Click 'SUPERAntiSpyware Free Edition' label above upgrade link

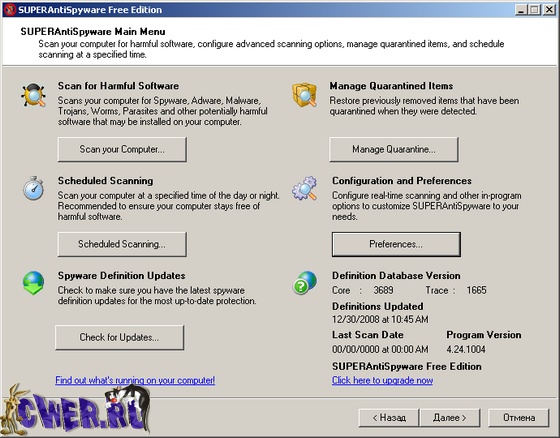point(407,367)
